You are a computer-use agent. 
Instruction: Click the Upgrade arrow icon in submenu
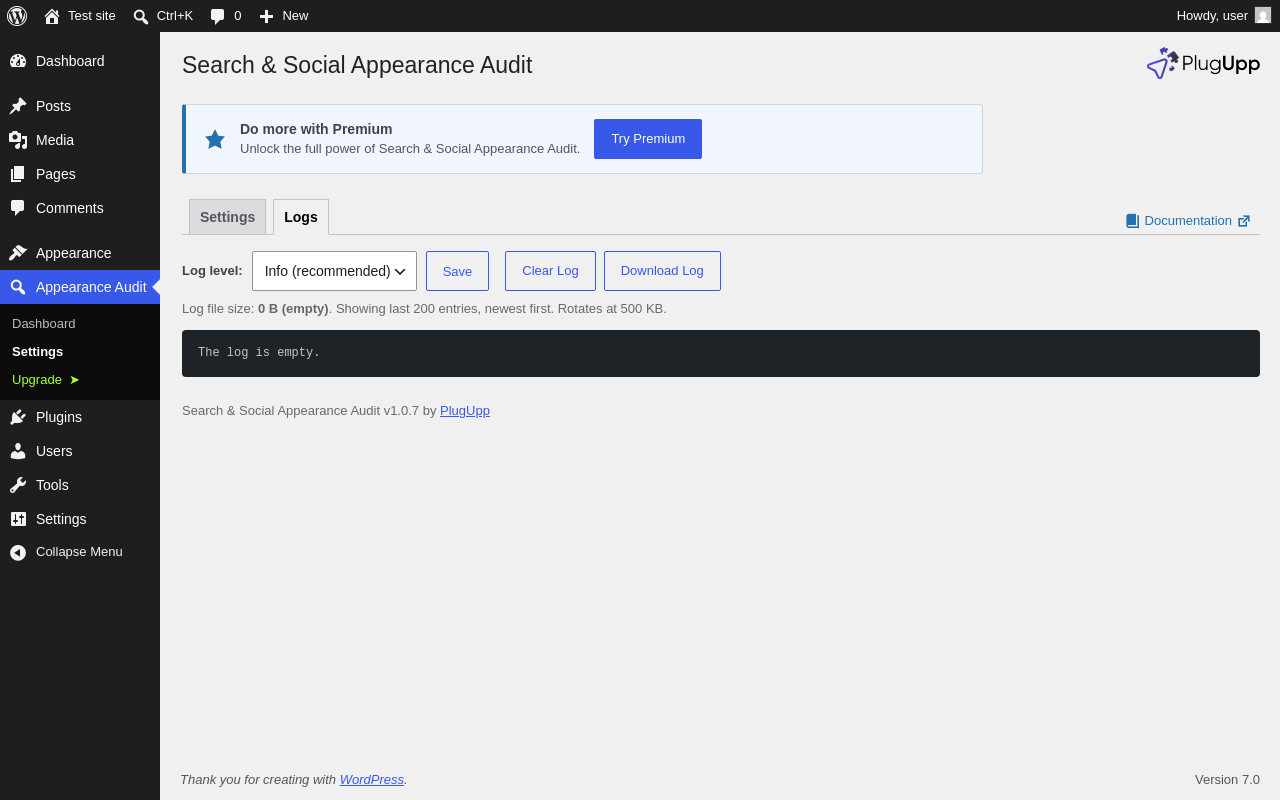tap(74, 380)
